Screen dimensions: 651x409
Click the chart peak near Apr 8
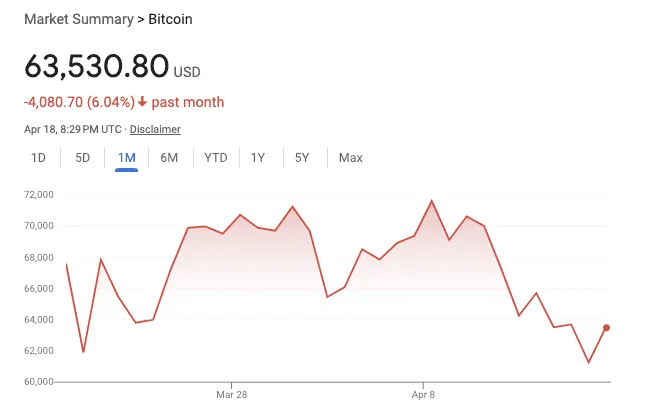[x=432, y=201]
